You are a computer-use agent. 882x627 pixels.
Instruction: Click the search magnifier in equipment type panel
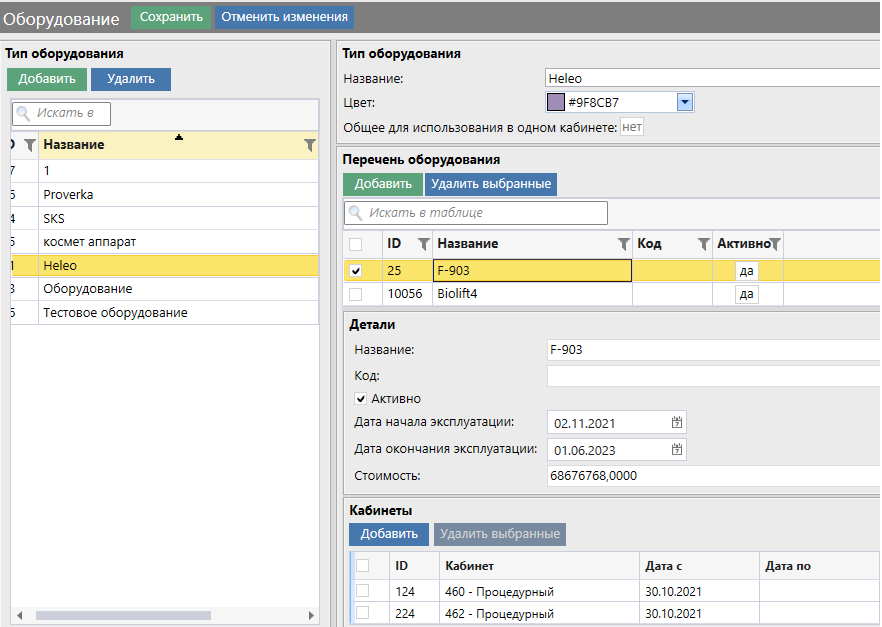tap(24, 114)
